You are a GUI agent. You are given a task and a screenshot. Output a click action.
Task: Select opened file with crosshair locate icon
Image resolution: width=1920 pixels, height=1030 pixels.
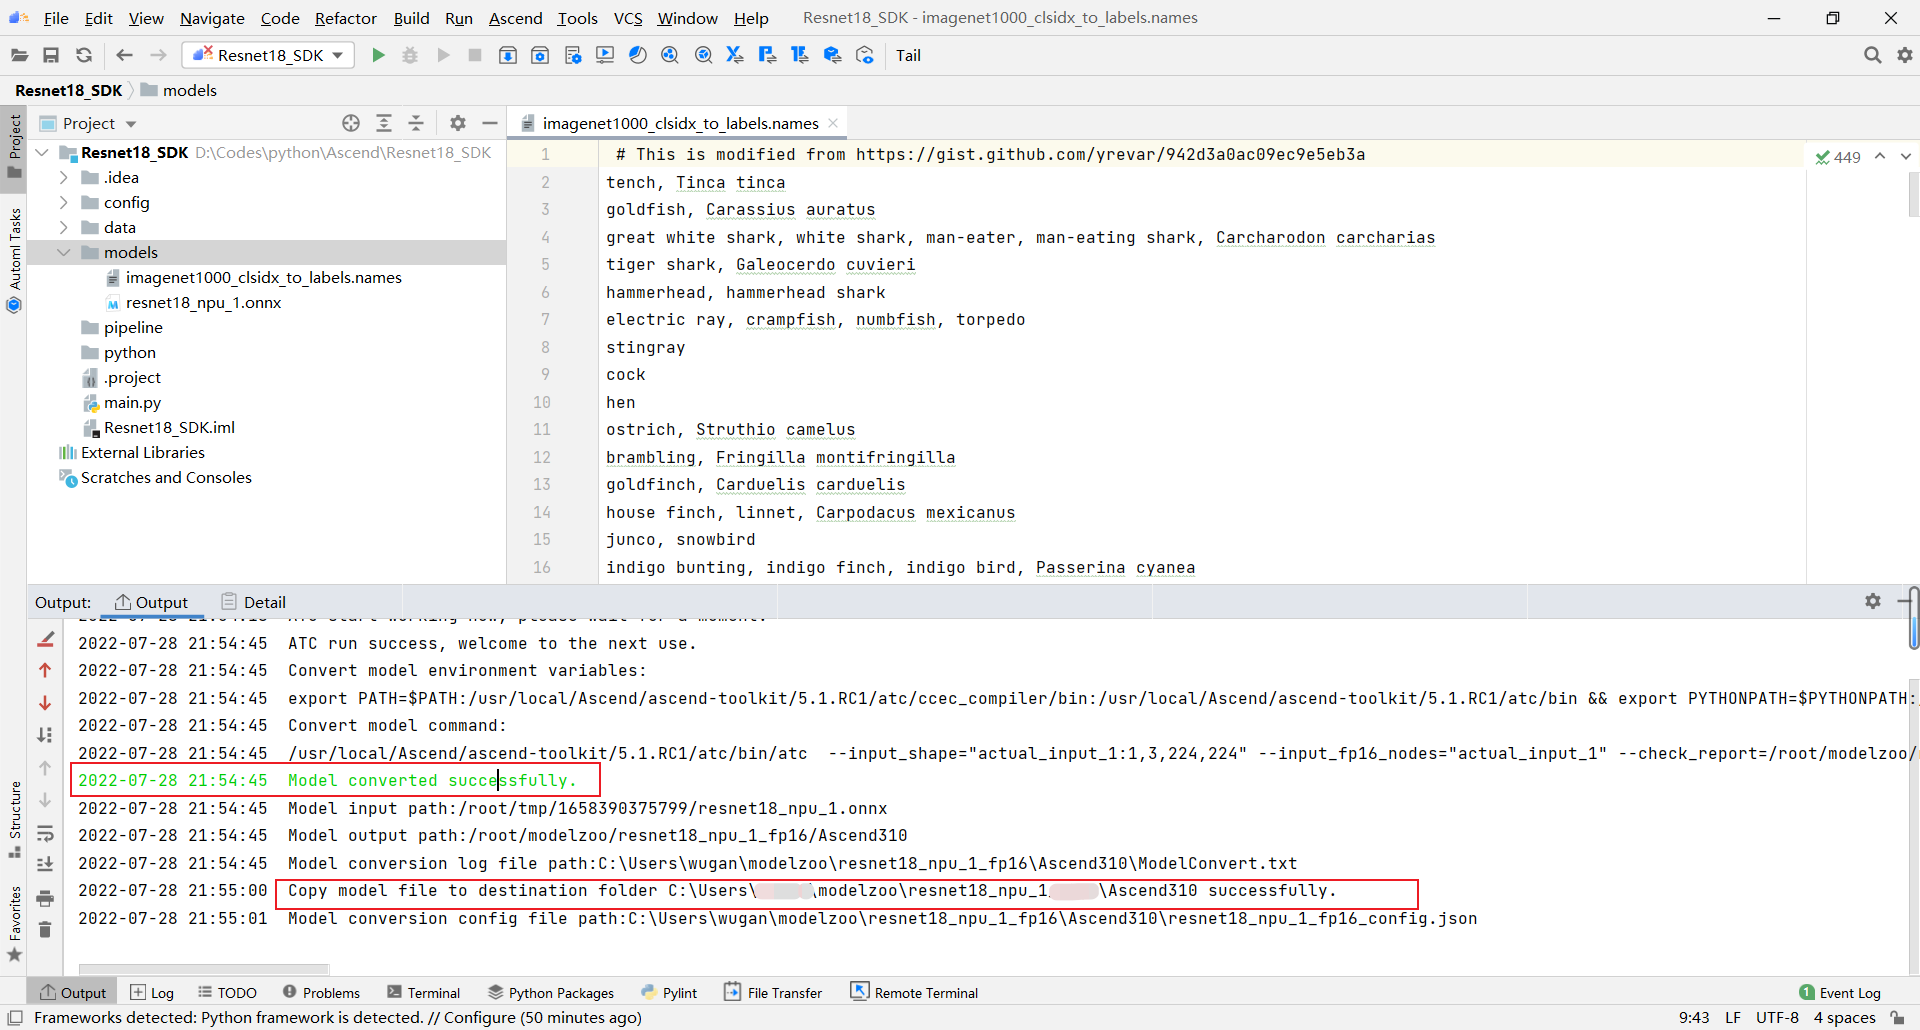click(x=351, y=123)
